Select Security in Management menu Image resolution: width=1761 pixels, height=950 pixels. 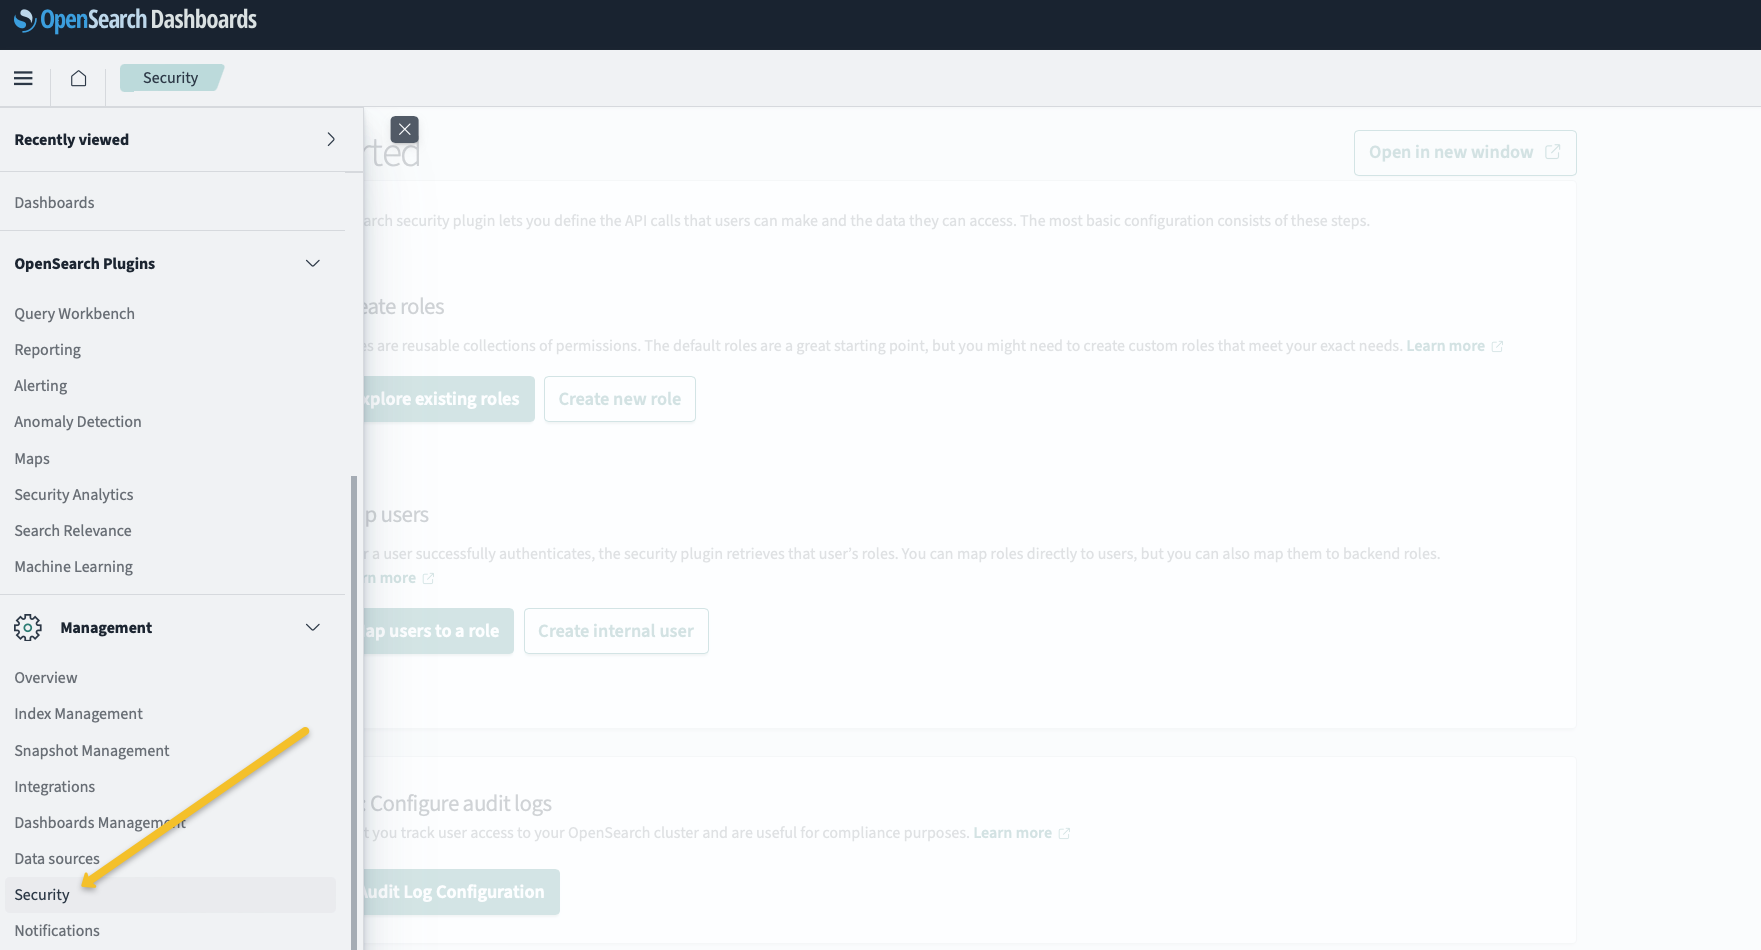point(170,895)
